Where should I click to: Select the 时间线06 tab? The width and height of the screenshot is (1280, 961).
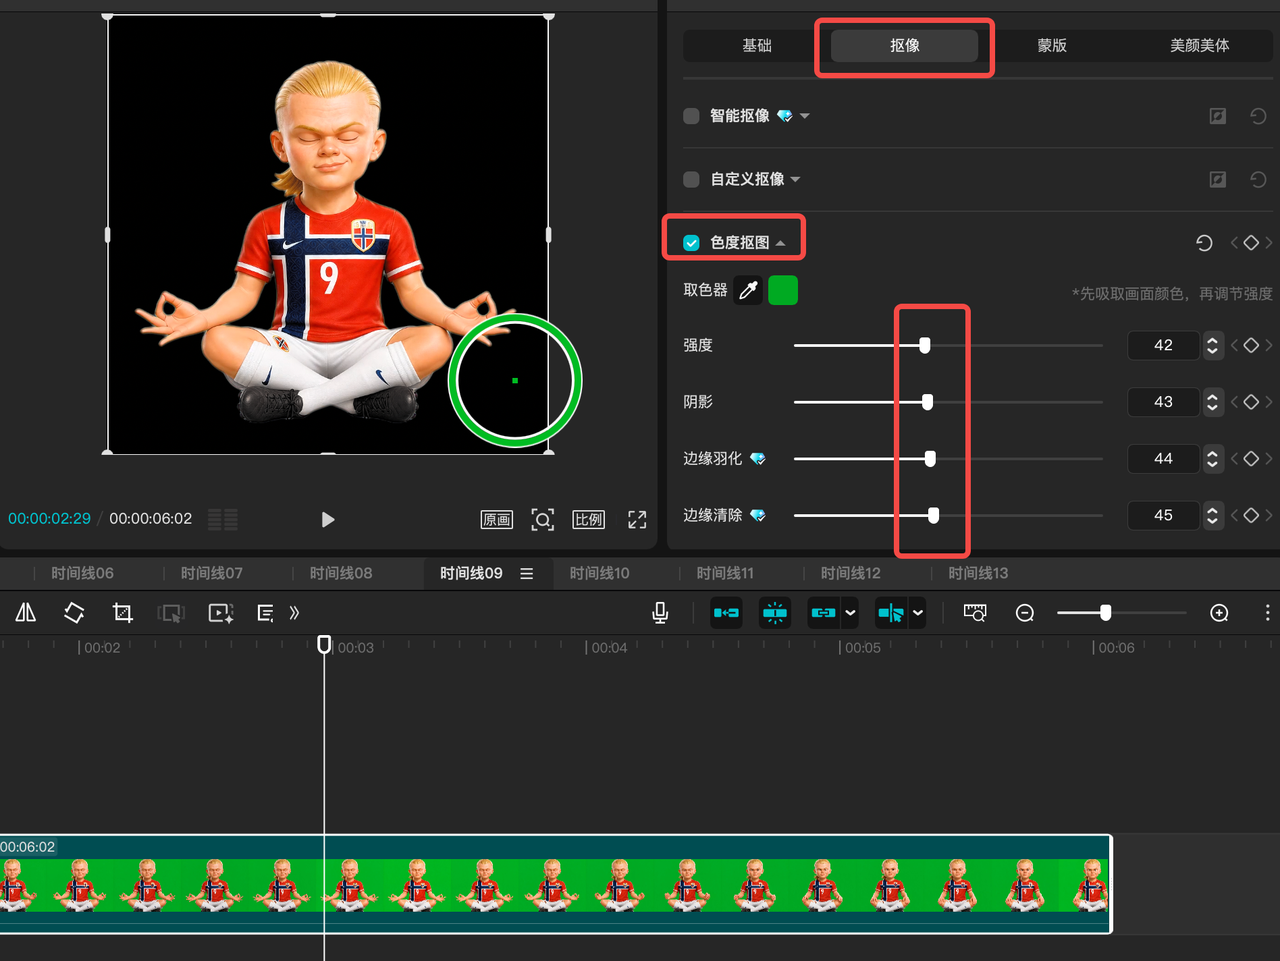[x=82, y=574]
